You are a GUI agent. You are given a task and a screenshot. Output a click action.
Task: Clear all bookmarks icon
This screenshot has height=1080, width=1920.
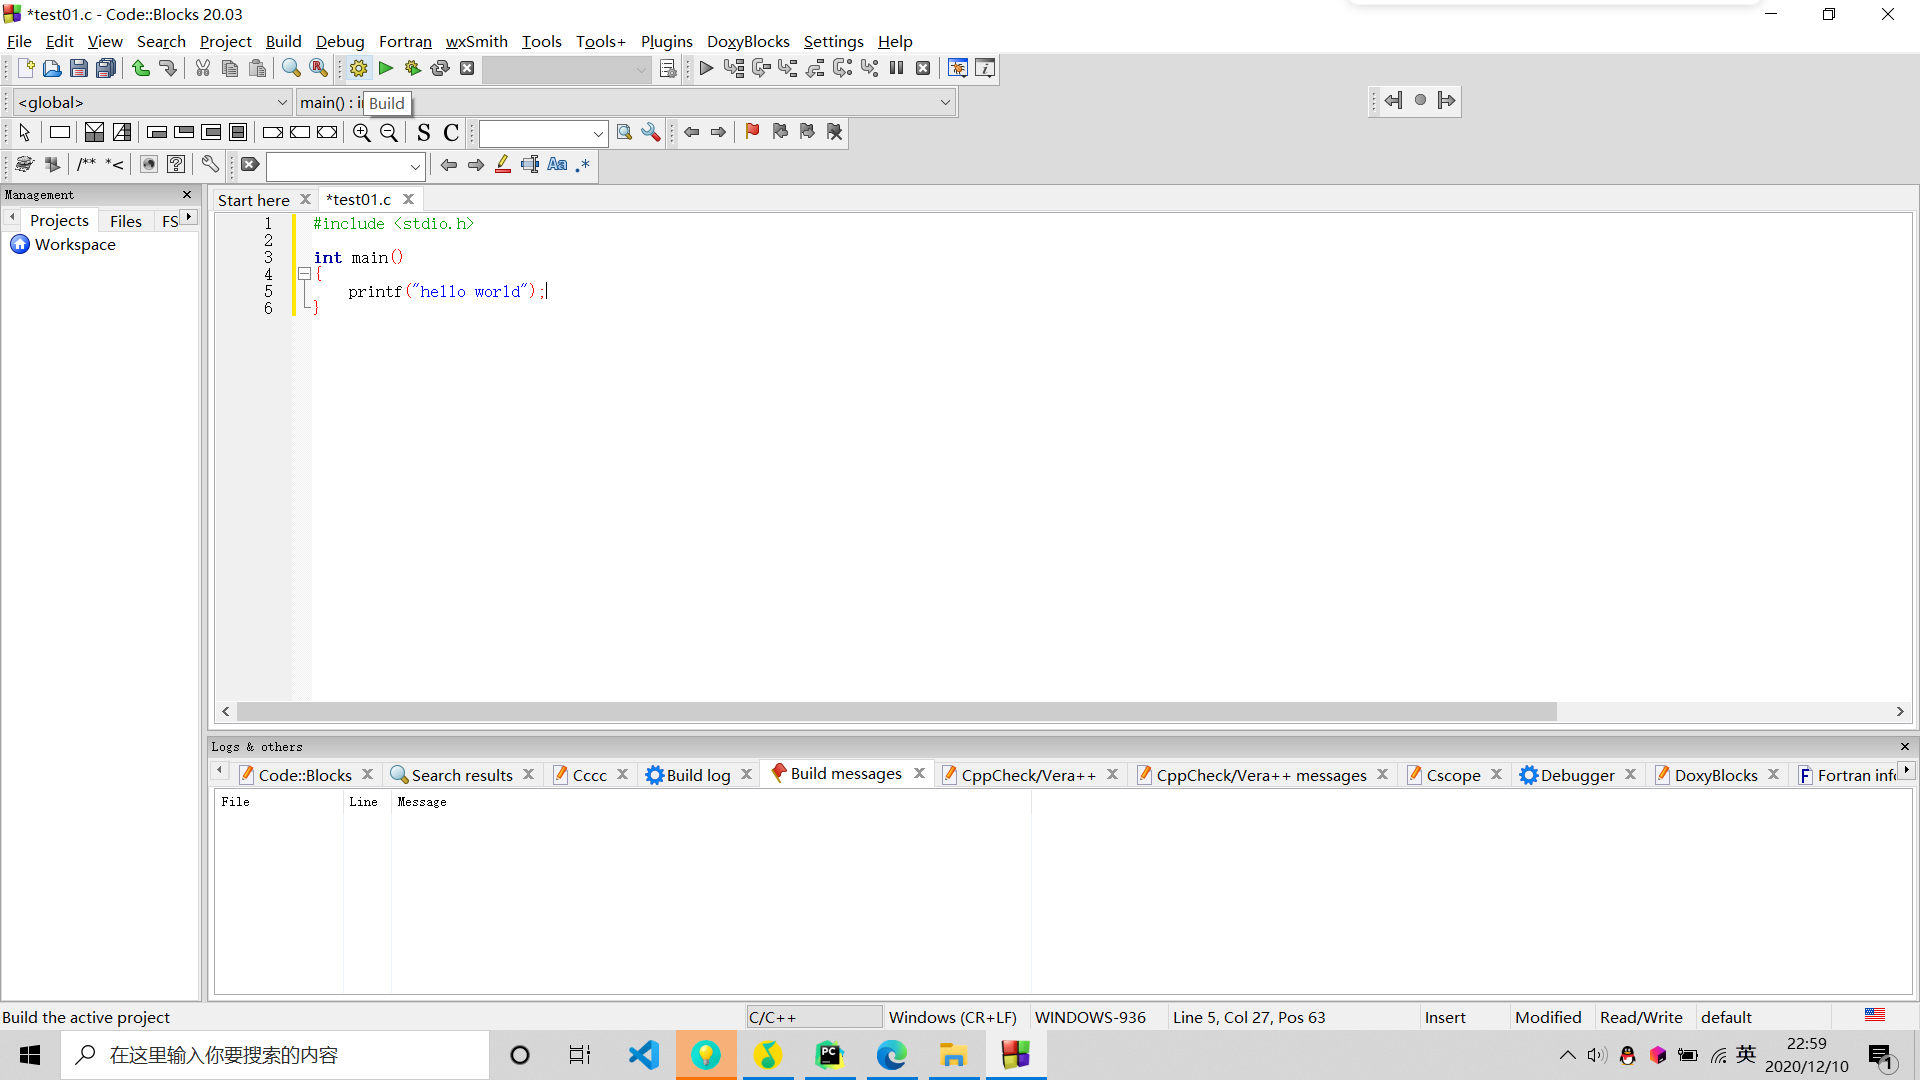click(x=834, y=132)
